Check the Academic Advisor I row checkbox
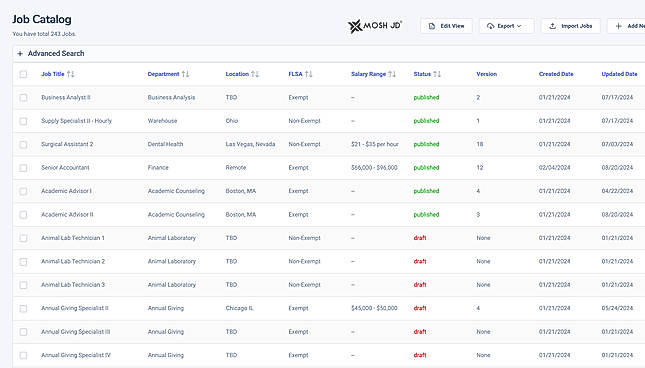Screen dimensions: 645x368 23,192
